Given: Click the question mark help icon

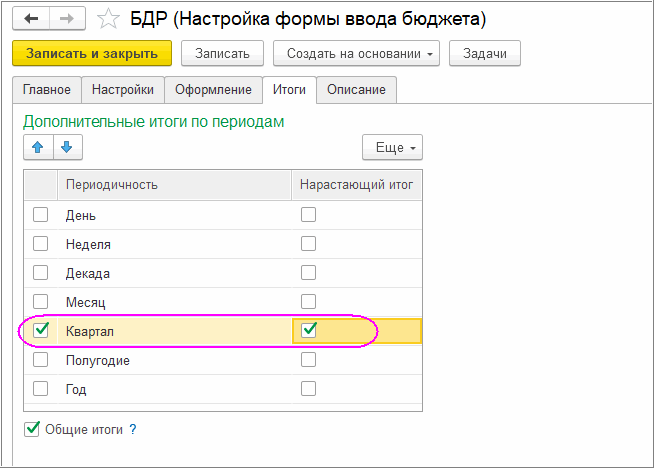Looking at the screenshot, I should click(132, 430).
